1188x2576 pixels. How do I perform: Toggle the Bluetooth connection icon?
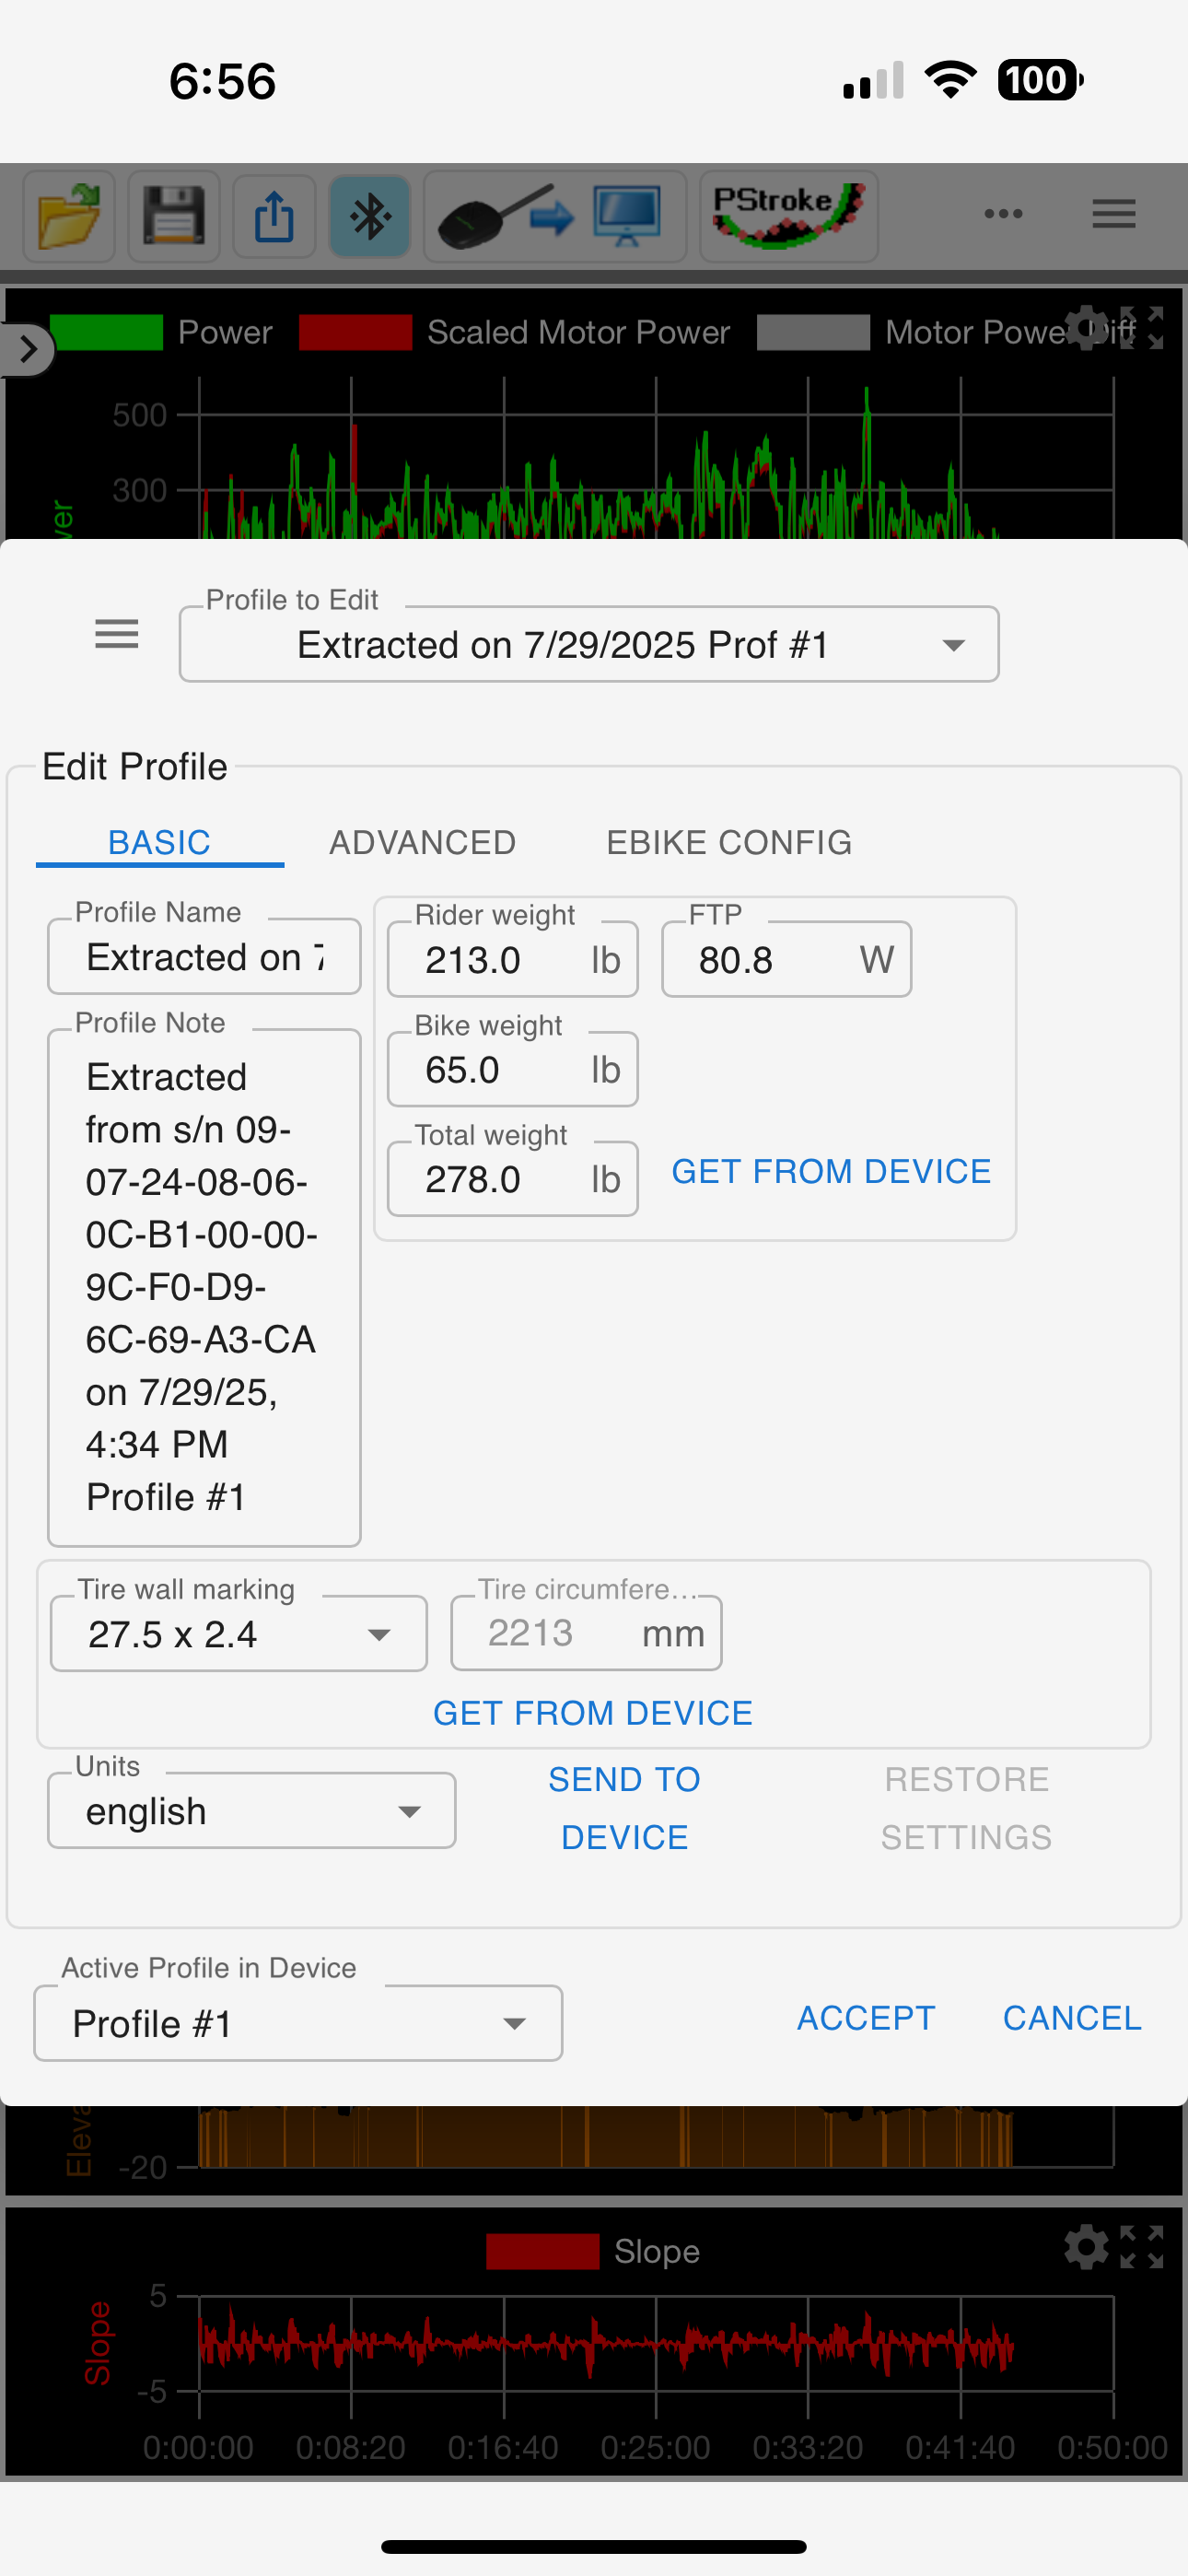tap(370, 215)
